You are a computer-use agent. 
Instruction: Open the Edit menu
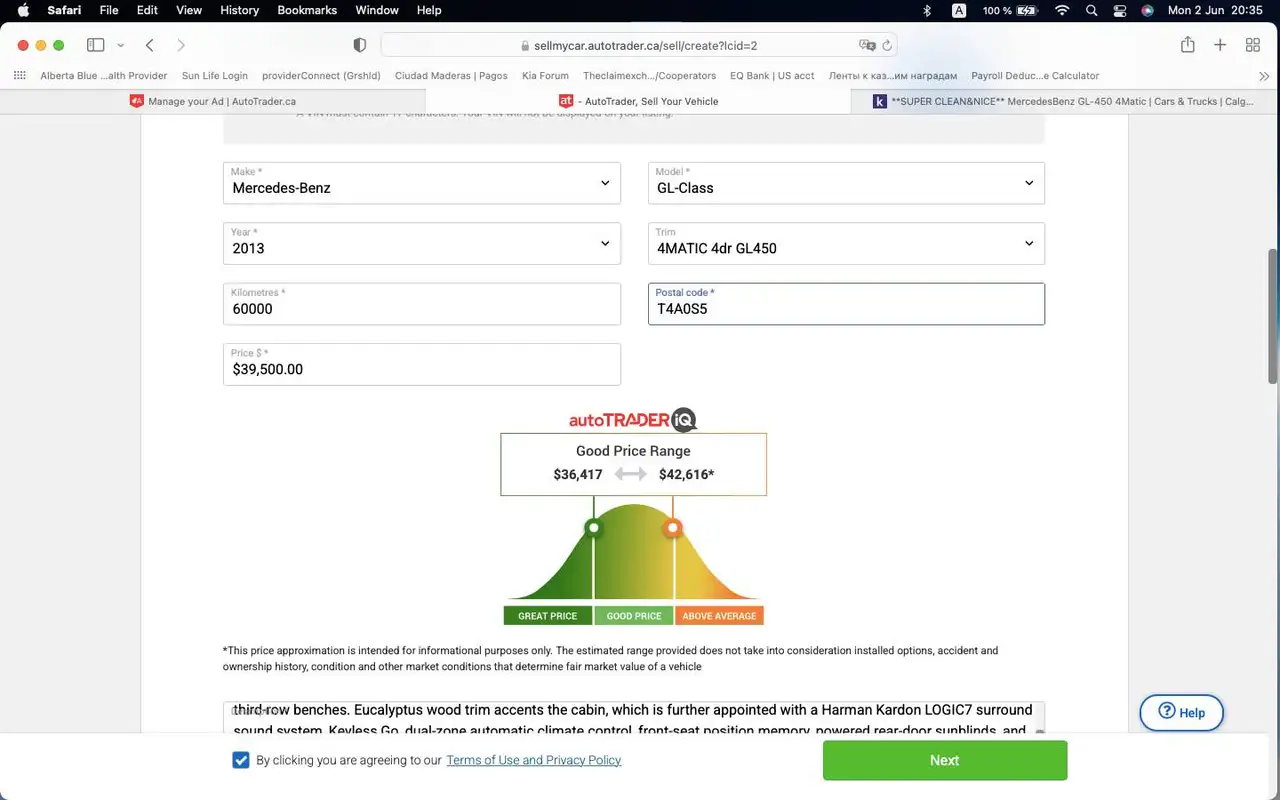click(x=147, y=10)
